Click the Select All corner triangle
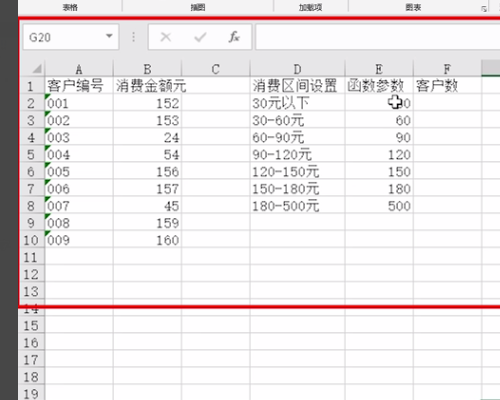500x400 pixels. coord(37,69)
